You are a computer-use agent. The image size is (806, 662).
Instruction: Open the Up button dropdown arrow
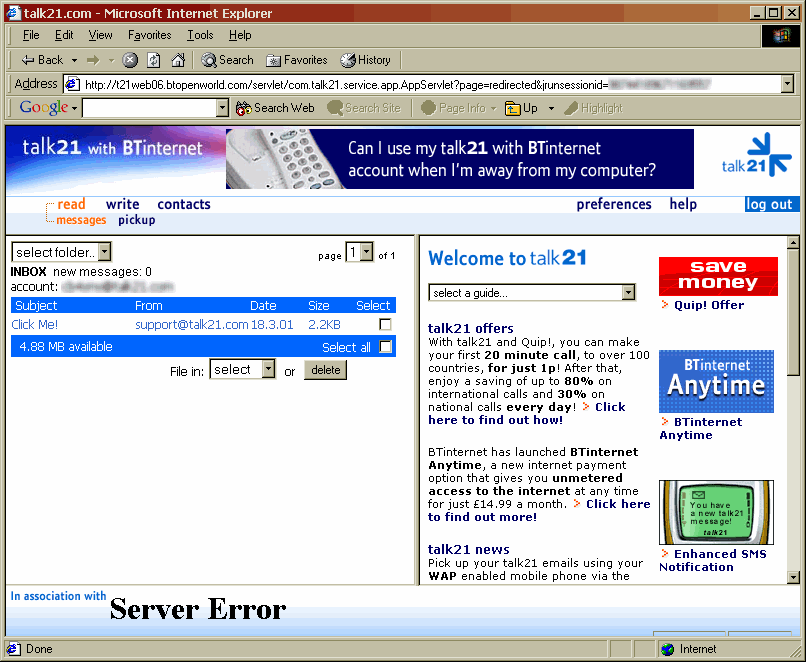point(552,108)
